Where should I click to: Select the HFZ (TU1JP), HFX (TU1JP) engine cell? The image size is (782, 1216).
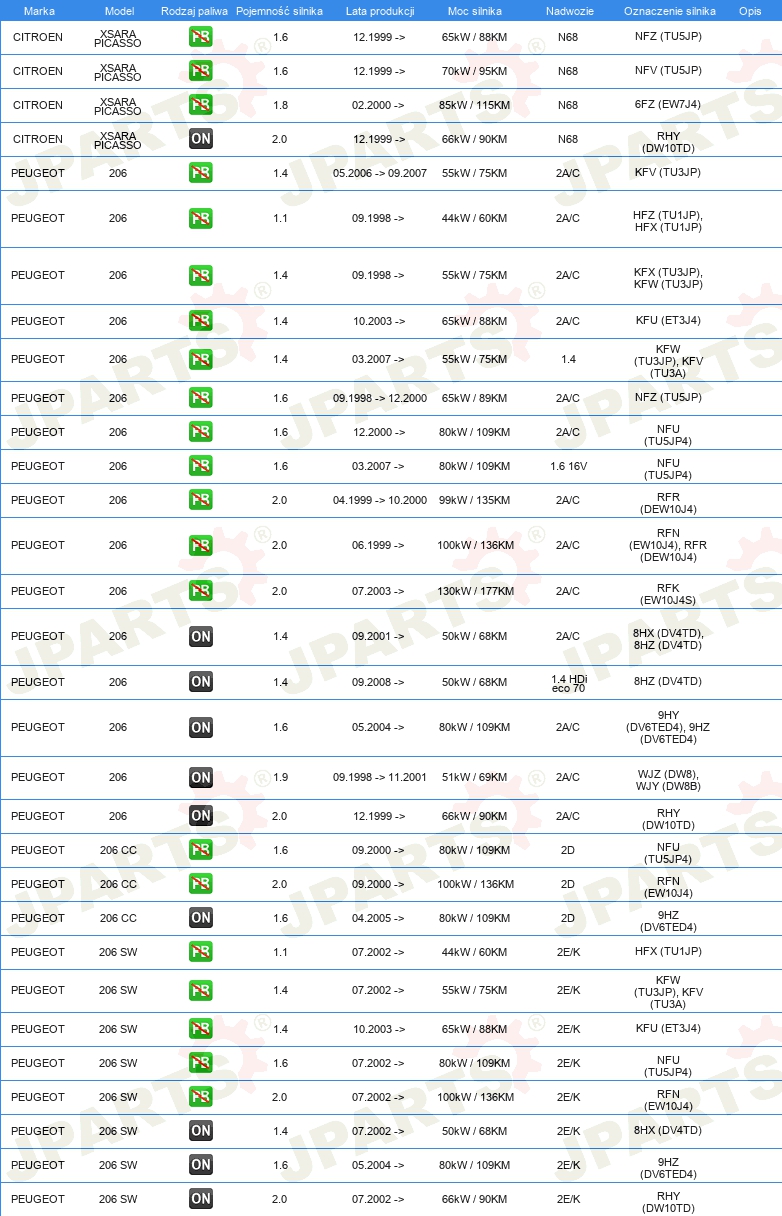coord(669,221)
